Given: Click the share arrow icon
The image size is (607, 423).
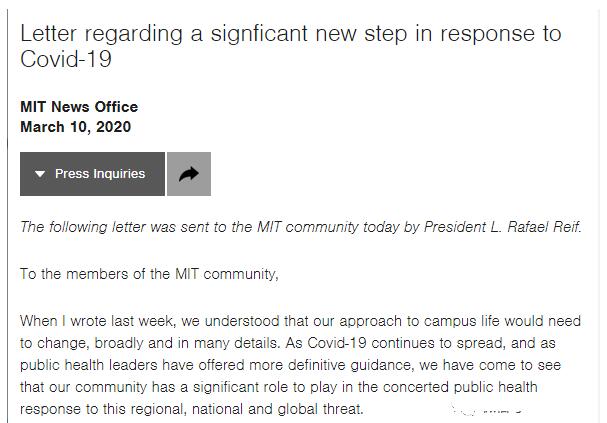Looking at the screenshot, I should pos(188,174).
